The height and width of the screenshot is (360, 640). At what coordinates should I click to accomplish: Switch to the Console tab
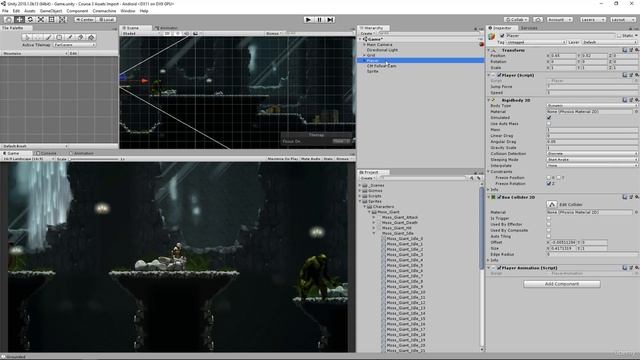tap(46, 153)
